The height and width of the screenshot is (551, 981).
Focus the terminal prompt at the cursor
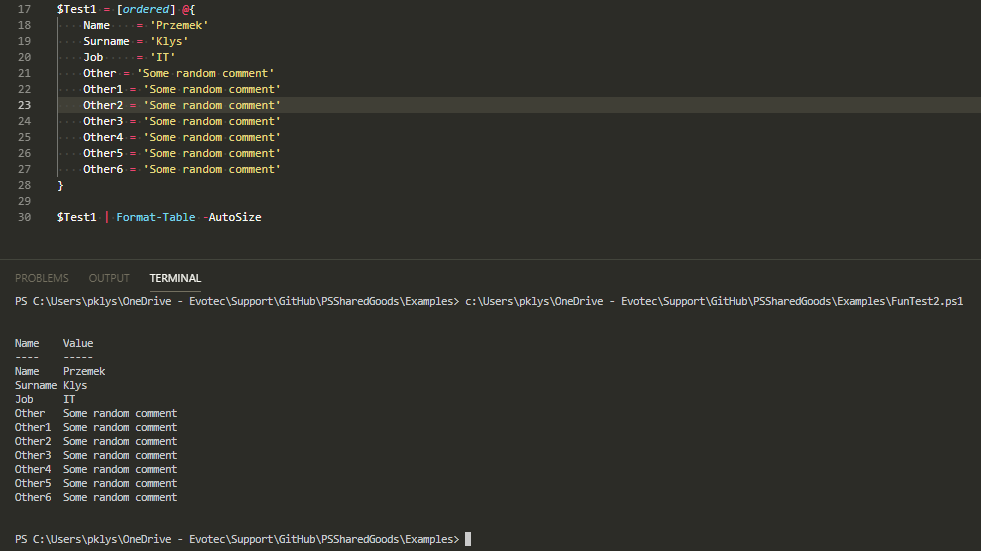click(467, 539)
